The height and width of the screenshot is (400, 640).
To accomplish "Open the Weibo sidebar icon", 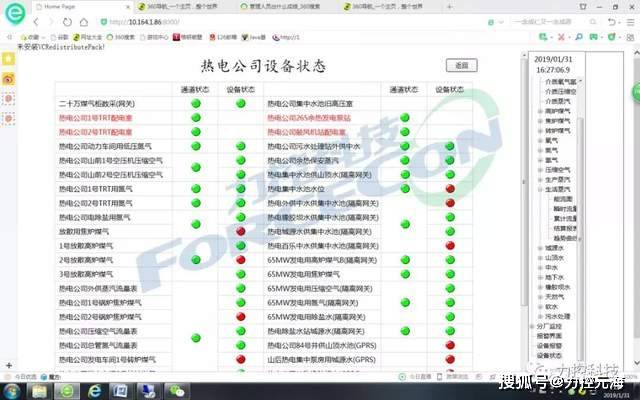I will coord(9,79).
